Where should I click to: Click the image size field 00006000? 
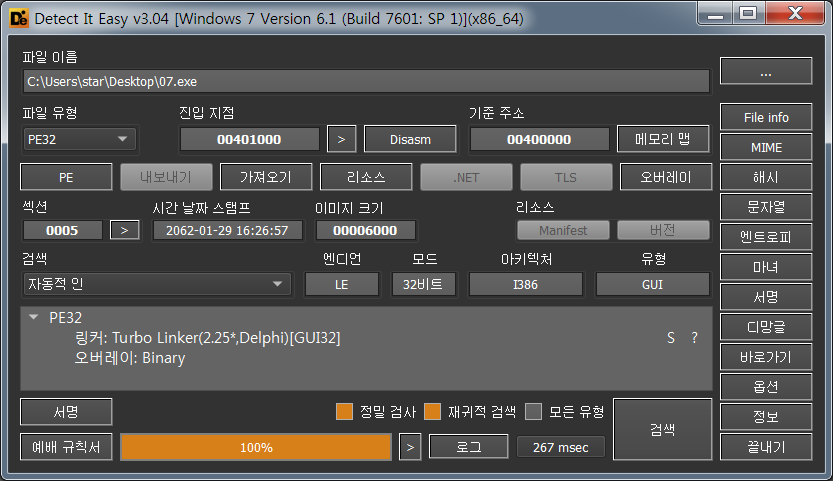click(x=365, y=230)
